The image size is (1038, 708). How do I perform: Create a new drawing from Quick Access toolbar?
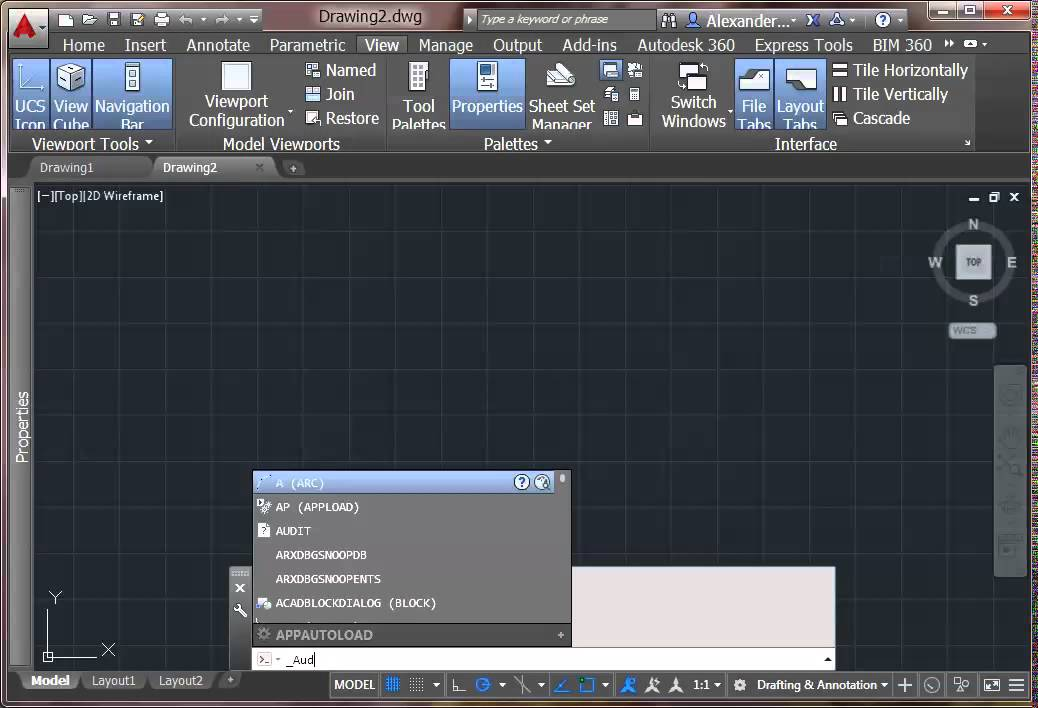[x=66, y=20]
